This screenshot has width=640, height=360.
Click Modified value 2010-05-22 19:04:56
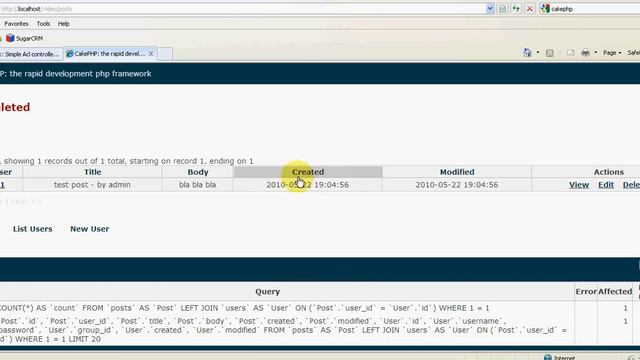click(457, 185)
